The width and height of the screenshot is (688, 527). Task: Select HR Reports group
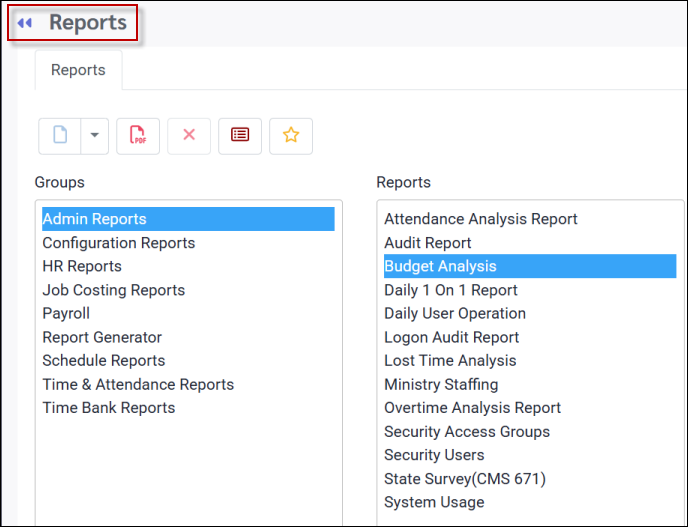[x=188, y=266]
